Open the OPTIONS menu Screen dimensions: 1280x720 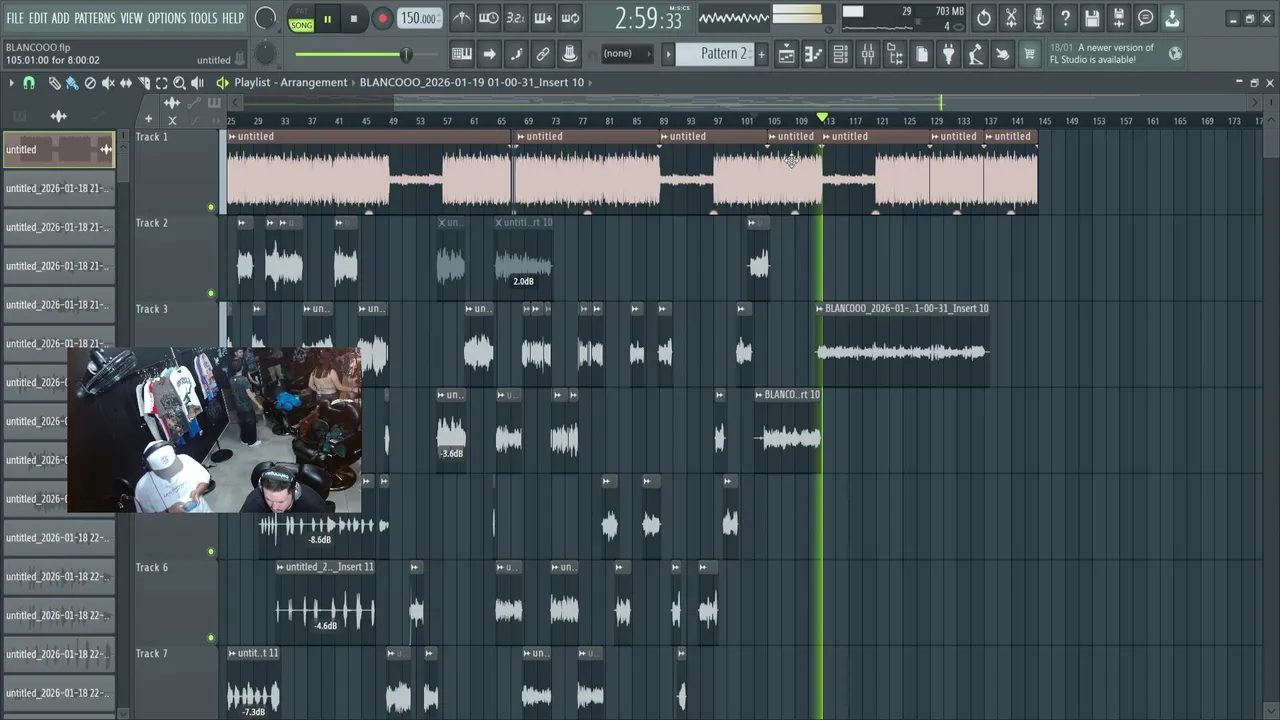(167, 18)
